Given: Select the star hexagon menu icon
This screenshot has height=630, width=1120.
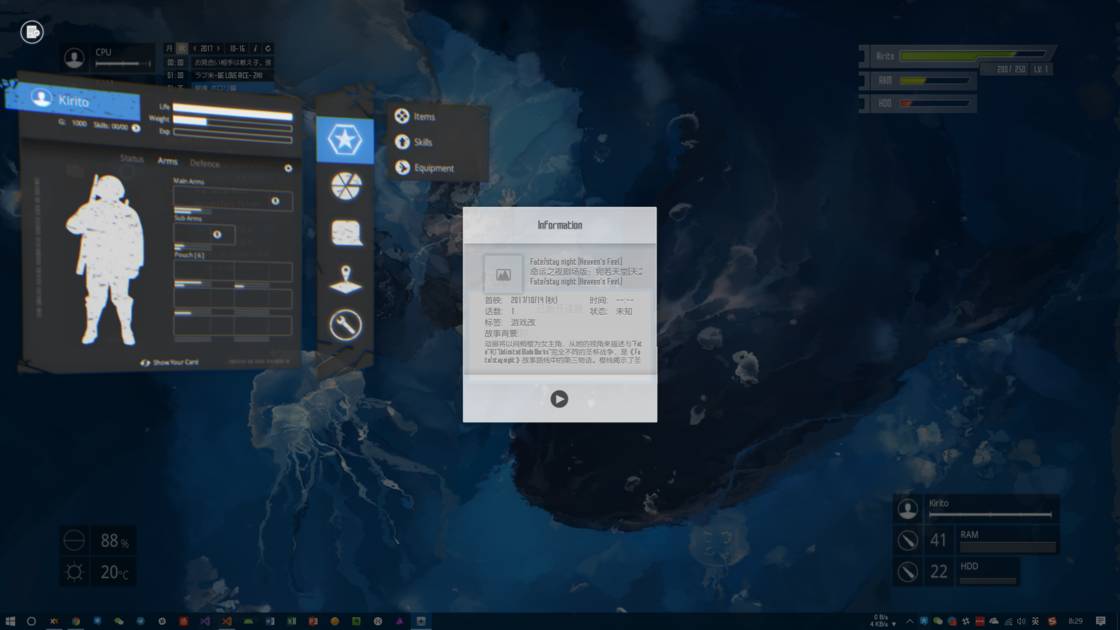Looking at the screenshot, I should pyautogui.click(x=345, y=141).
